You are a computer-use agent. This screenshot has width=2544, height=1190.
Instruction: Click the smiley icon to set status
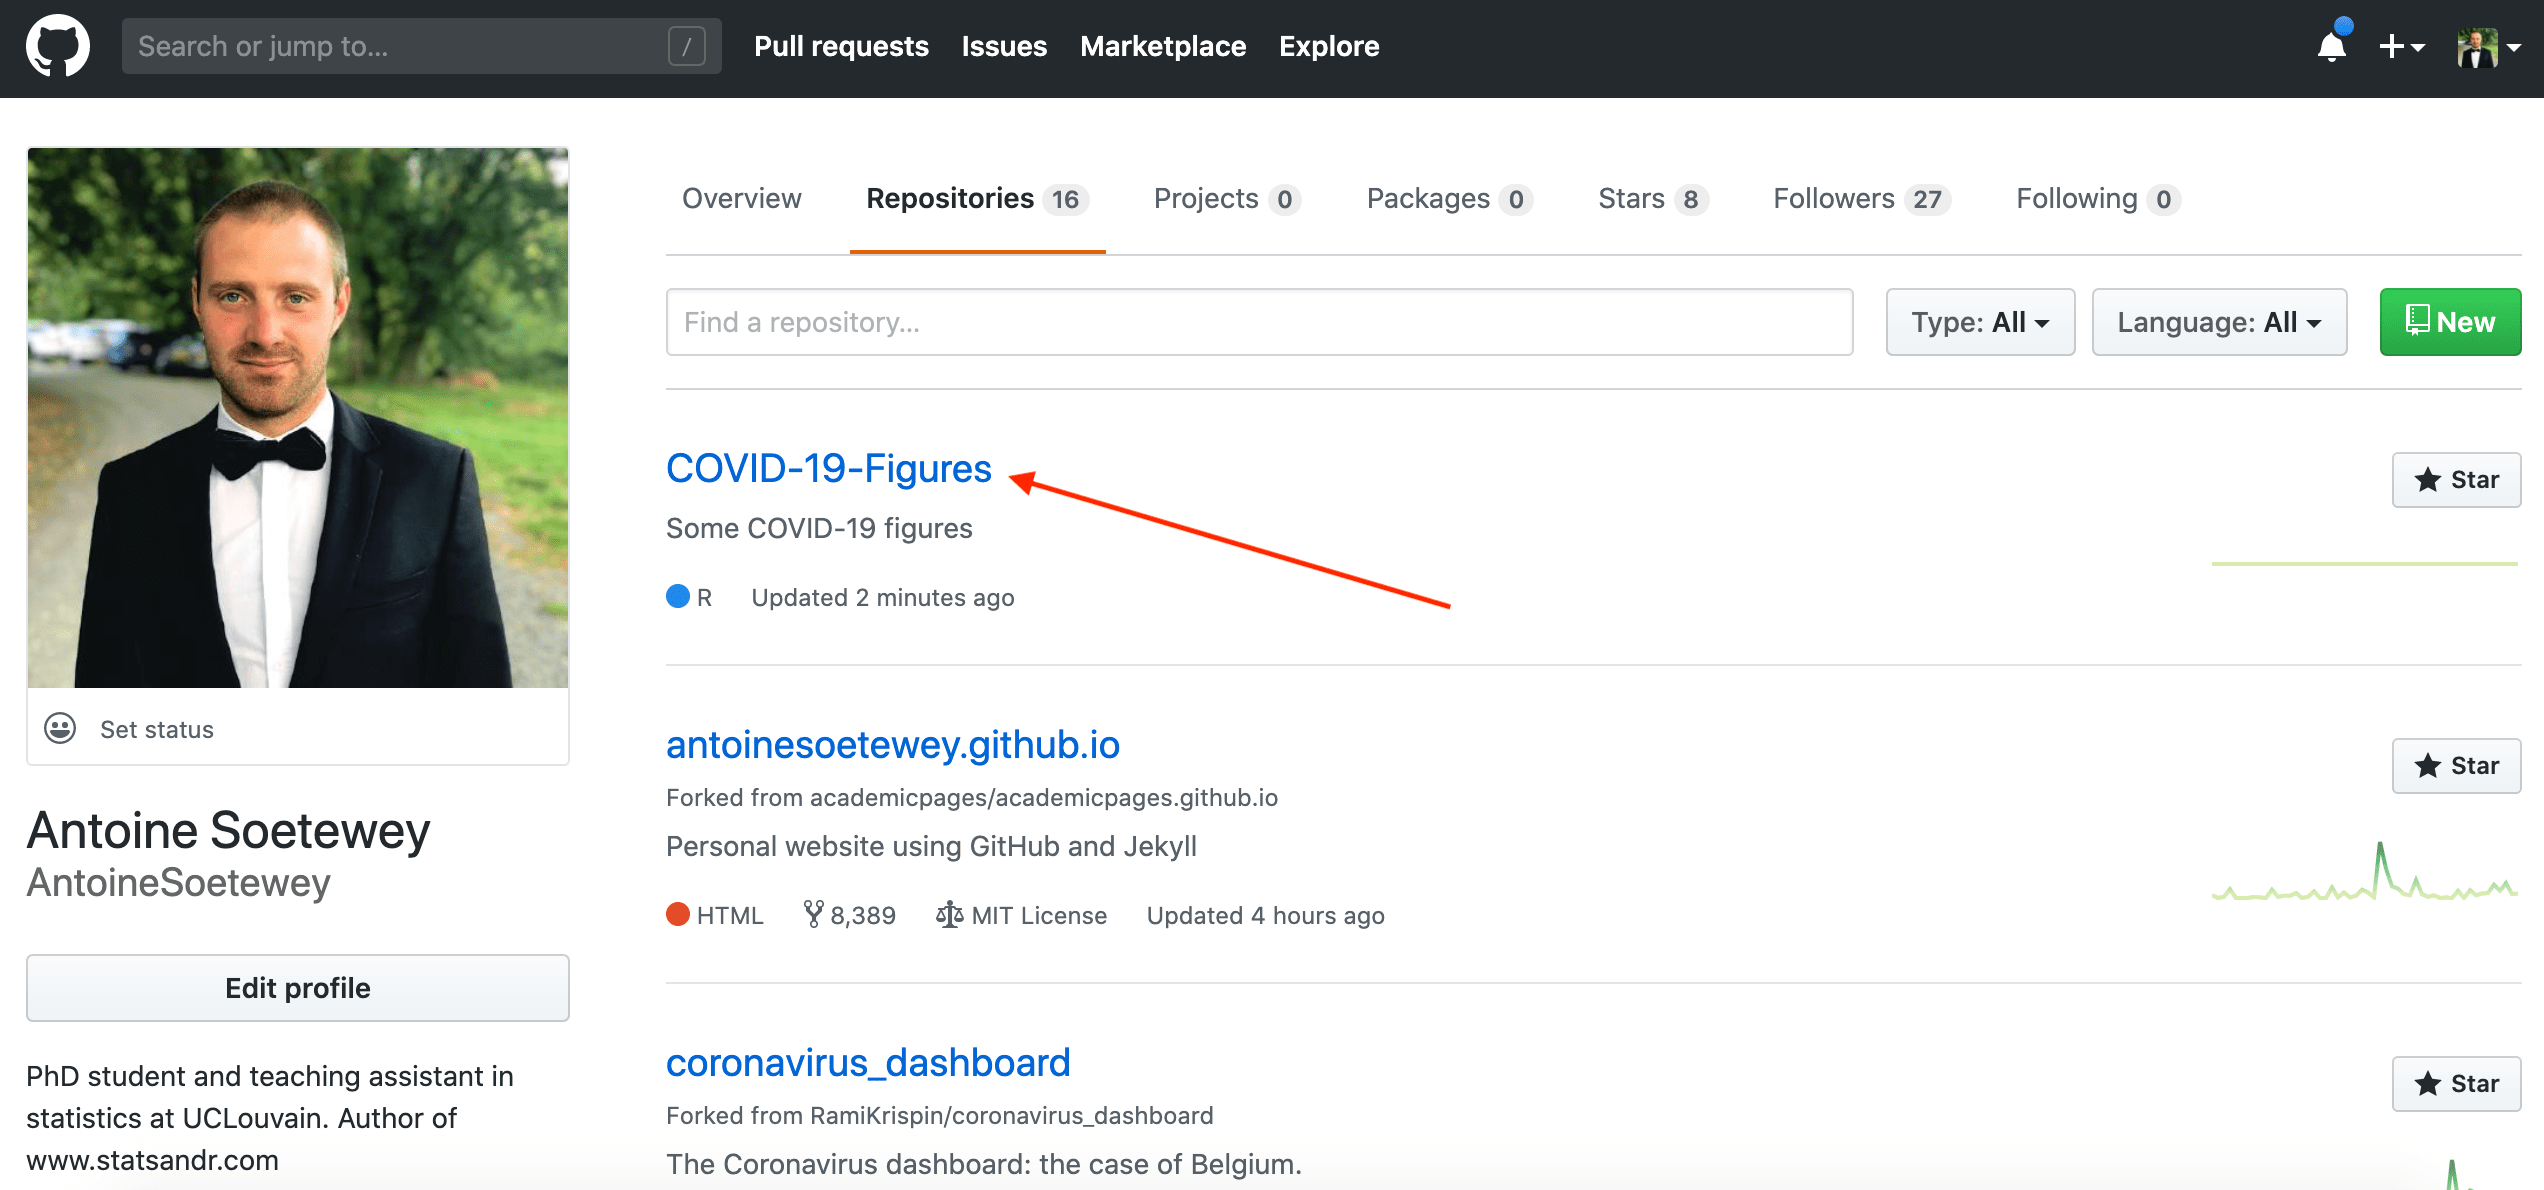[60, 728]
